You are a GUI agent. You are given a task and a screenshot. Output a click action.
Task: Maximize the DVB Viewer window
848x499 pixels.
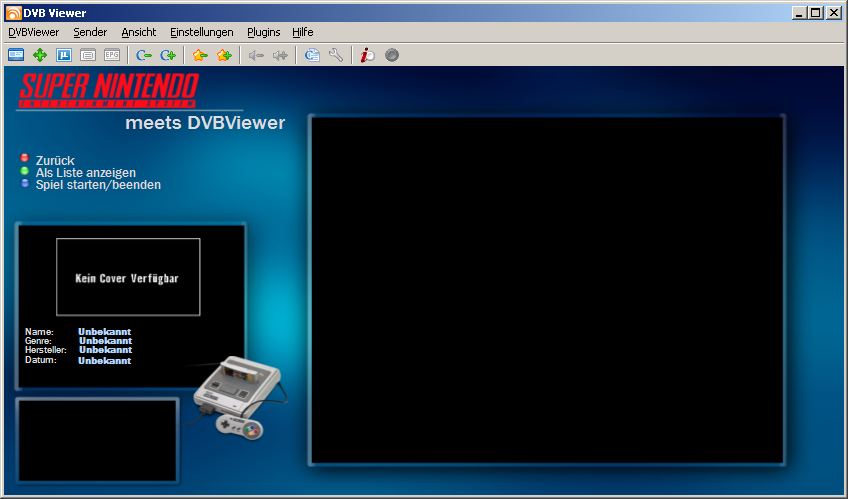[816, 13]
